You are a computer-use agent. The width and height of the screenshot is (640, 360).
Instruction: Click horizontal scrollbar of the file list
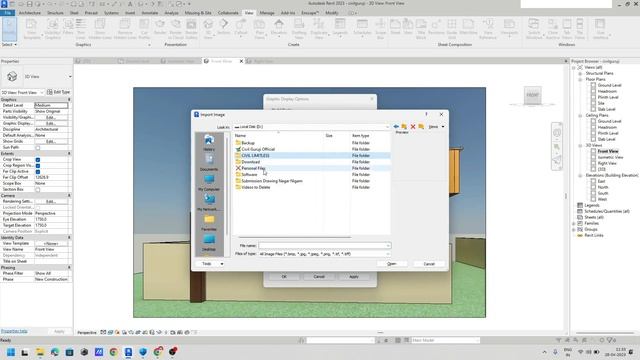[295, 237]
